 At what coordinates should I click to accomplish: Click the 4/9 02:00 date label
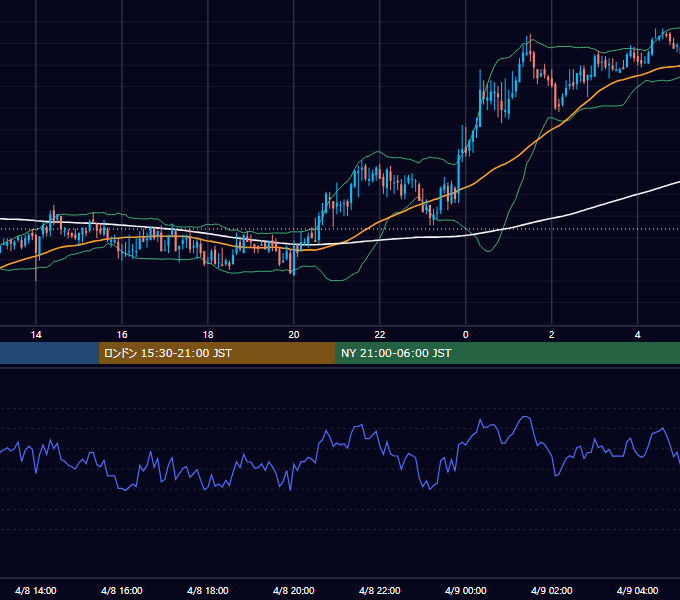pyautogui.click(x=551, y=590)
